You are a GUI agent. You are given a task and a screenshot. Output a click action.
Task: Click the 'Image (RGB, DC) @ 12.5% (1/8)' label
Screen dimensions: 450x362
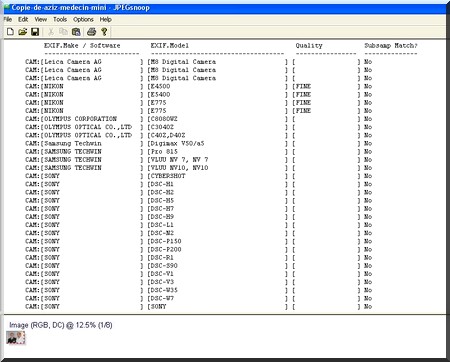click(61, 325)
